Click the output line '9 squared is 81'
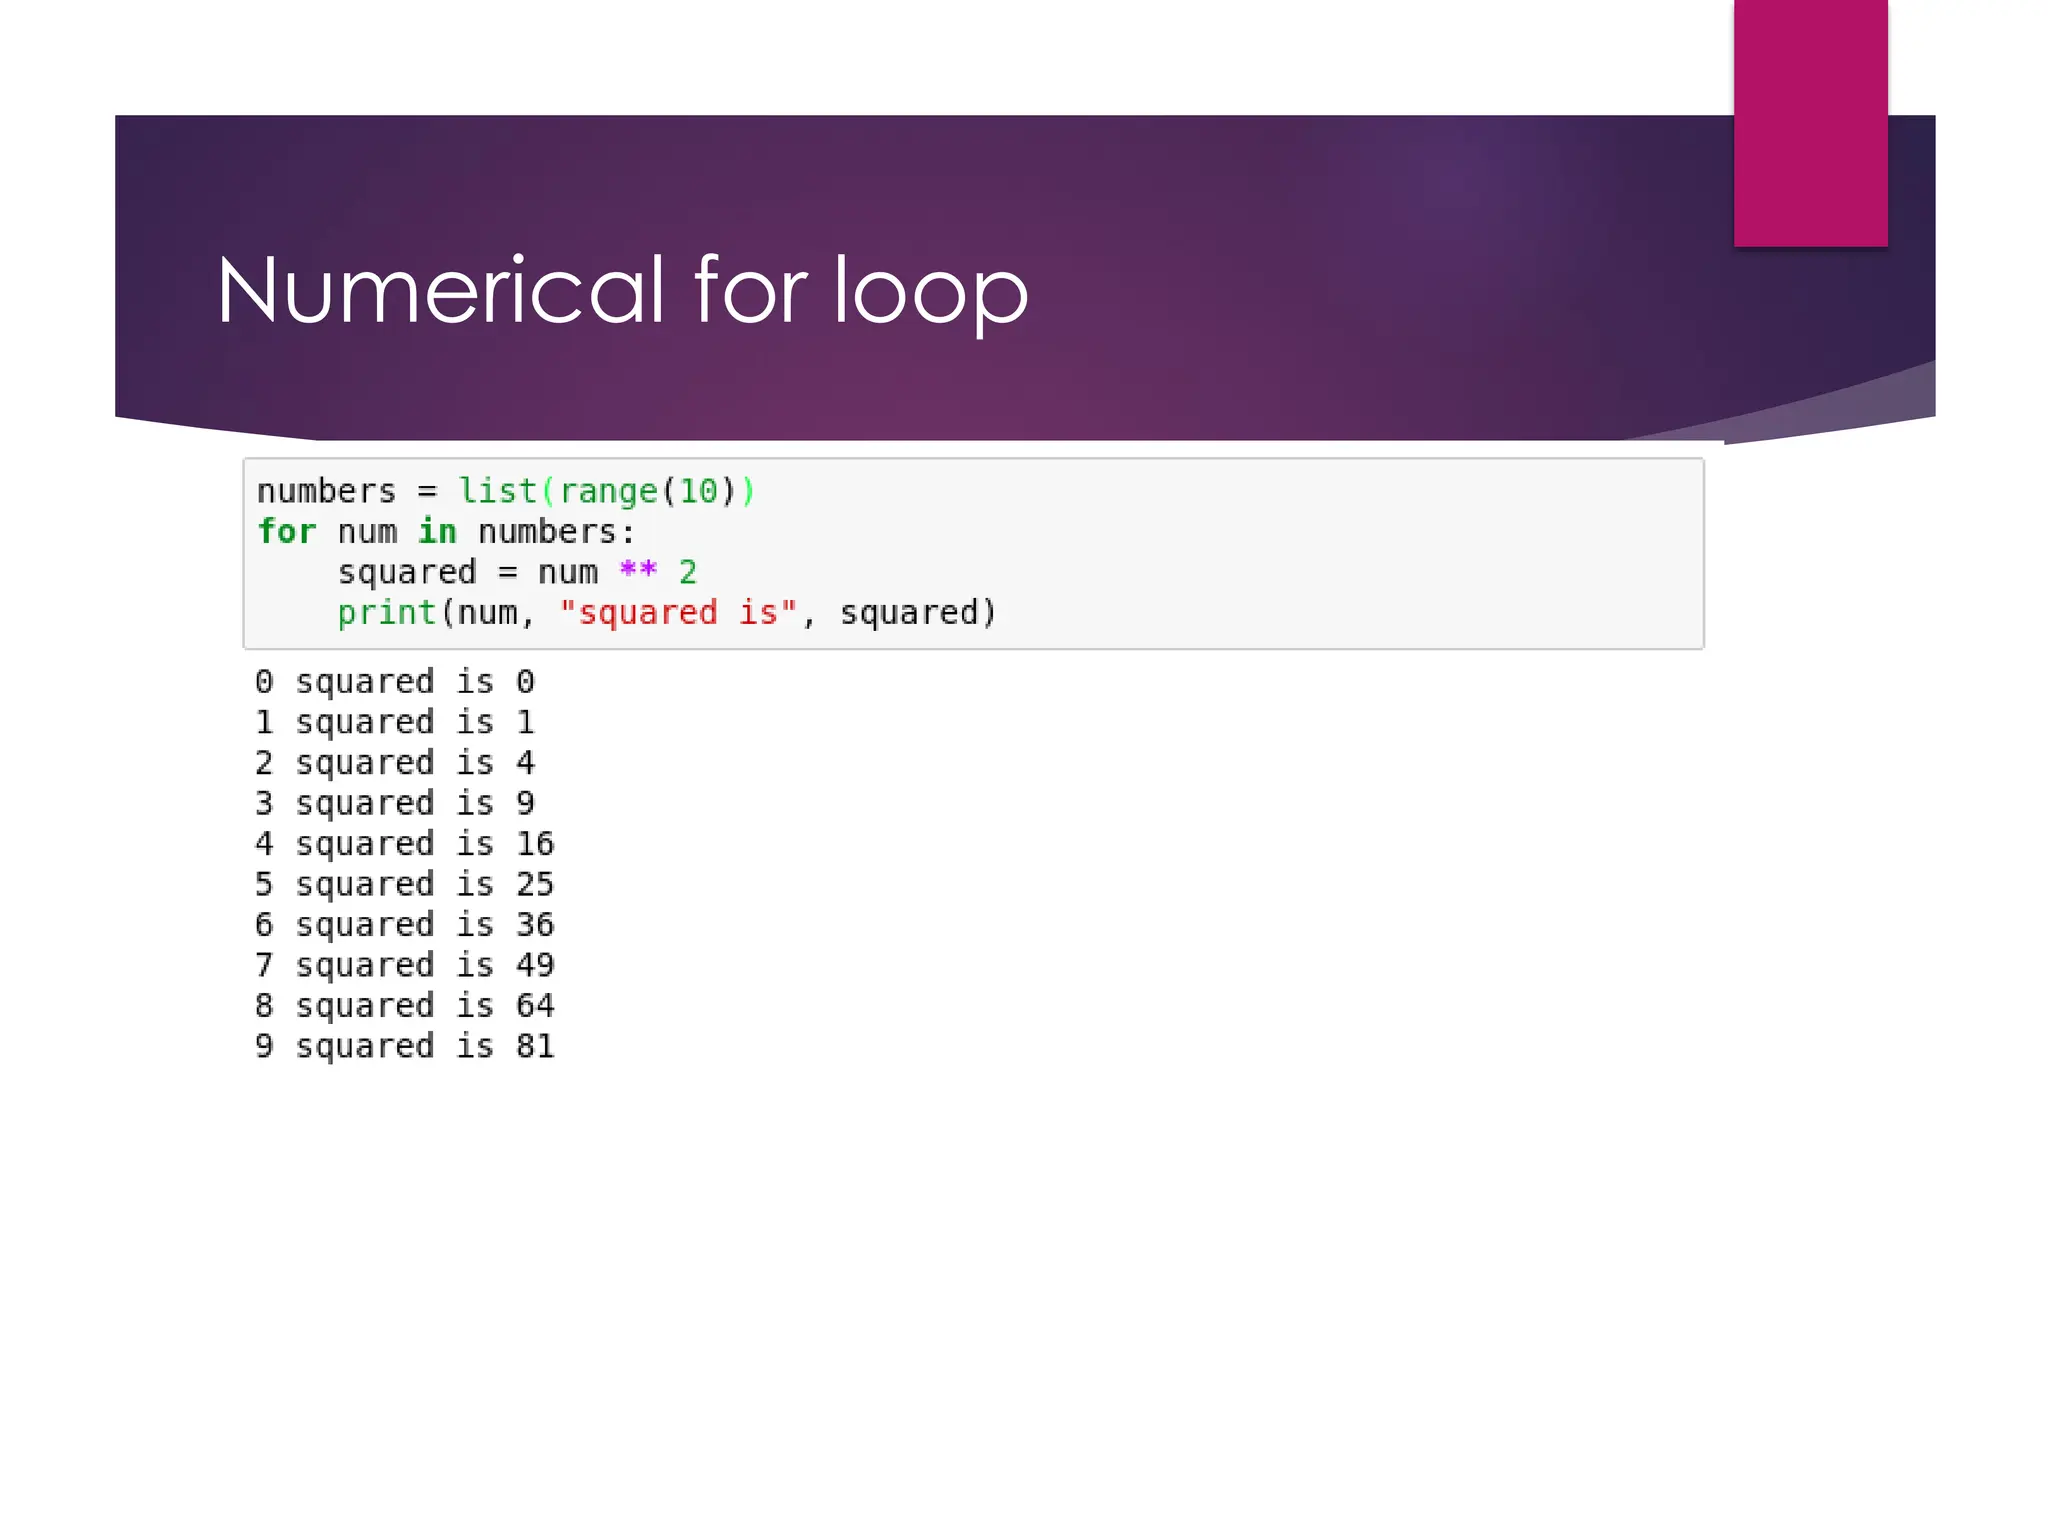The image size is (2048, 1536). click(x=404, y=1046)
